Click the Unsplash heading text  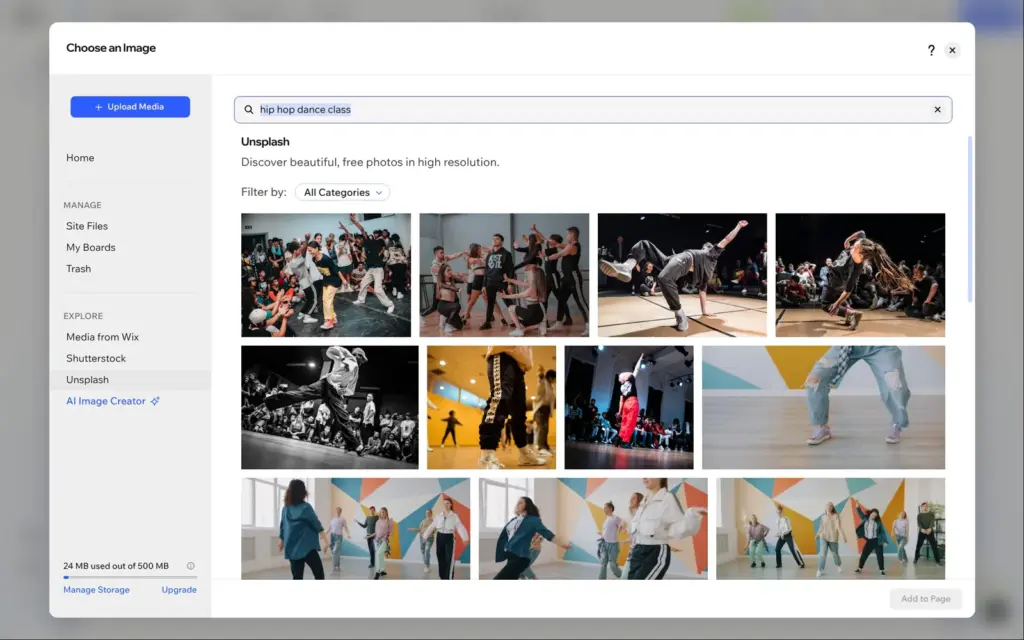[x=265, y=142]
